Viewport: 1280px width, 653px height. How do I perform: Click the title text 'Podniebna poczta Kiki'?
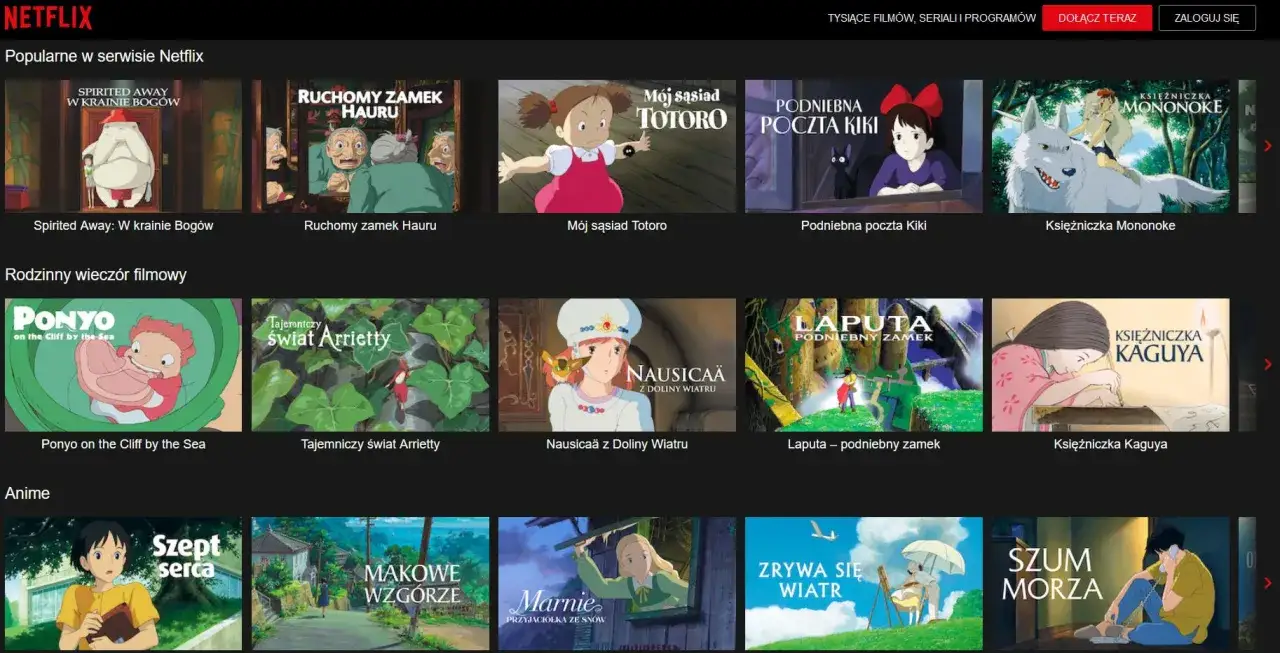tap(864, 226)
